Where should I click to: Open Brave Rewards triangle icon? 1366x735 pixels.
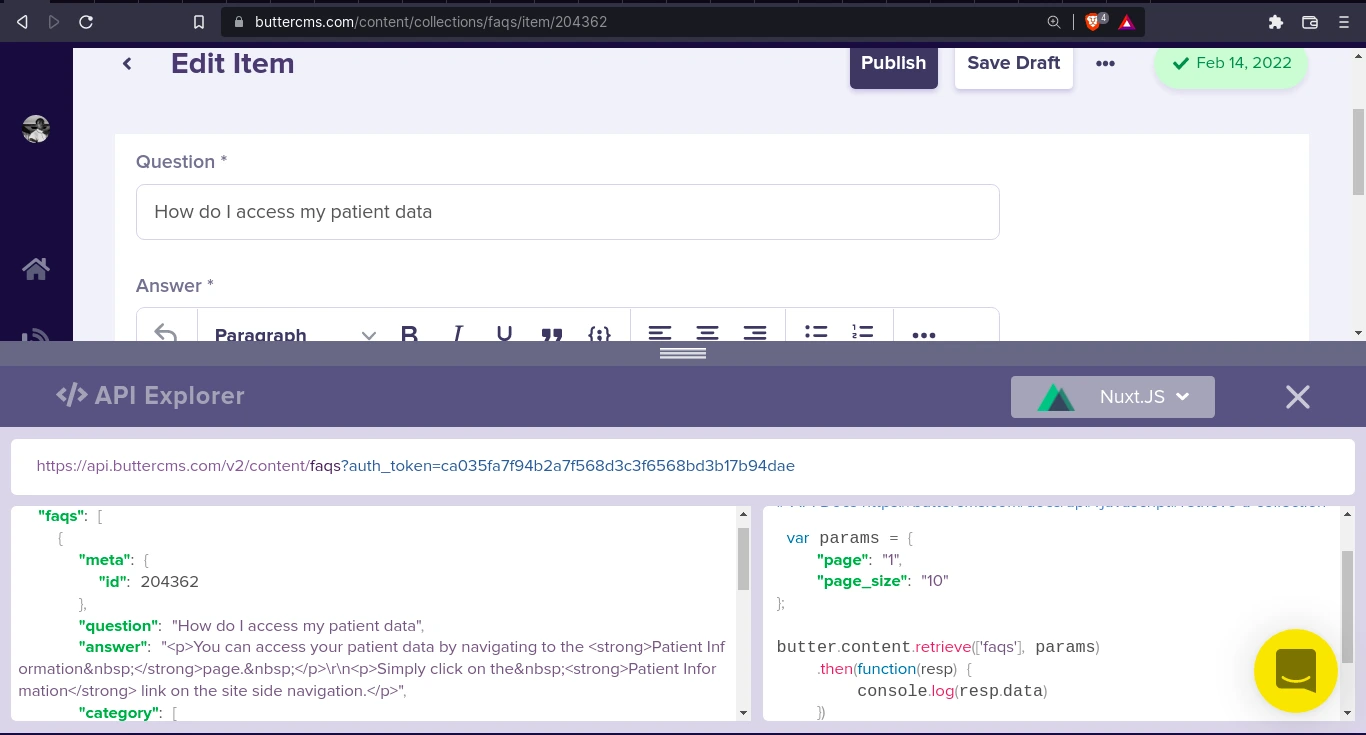point(1127,21)
